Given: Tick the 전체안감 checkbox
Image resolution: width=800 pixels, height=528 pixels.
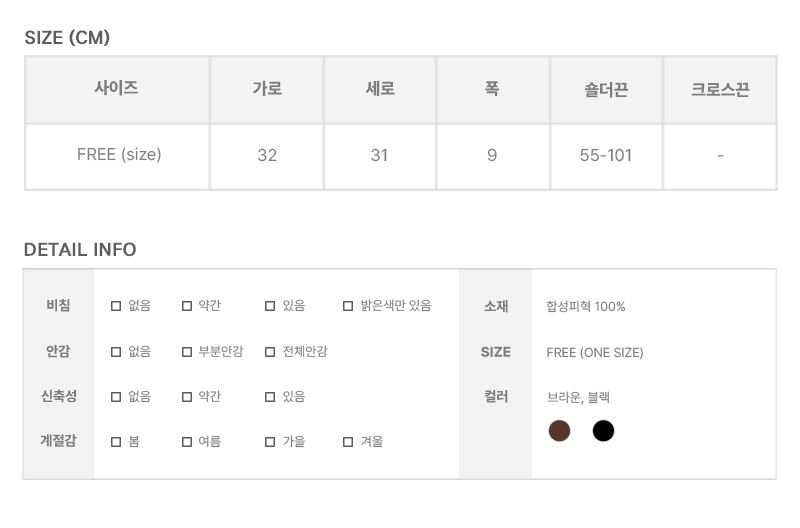Looking at the screenshot, I should [x=270, y=352].
